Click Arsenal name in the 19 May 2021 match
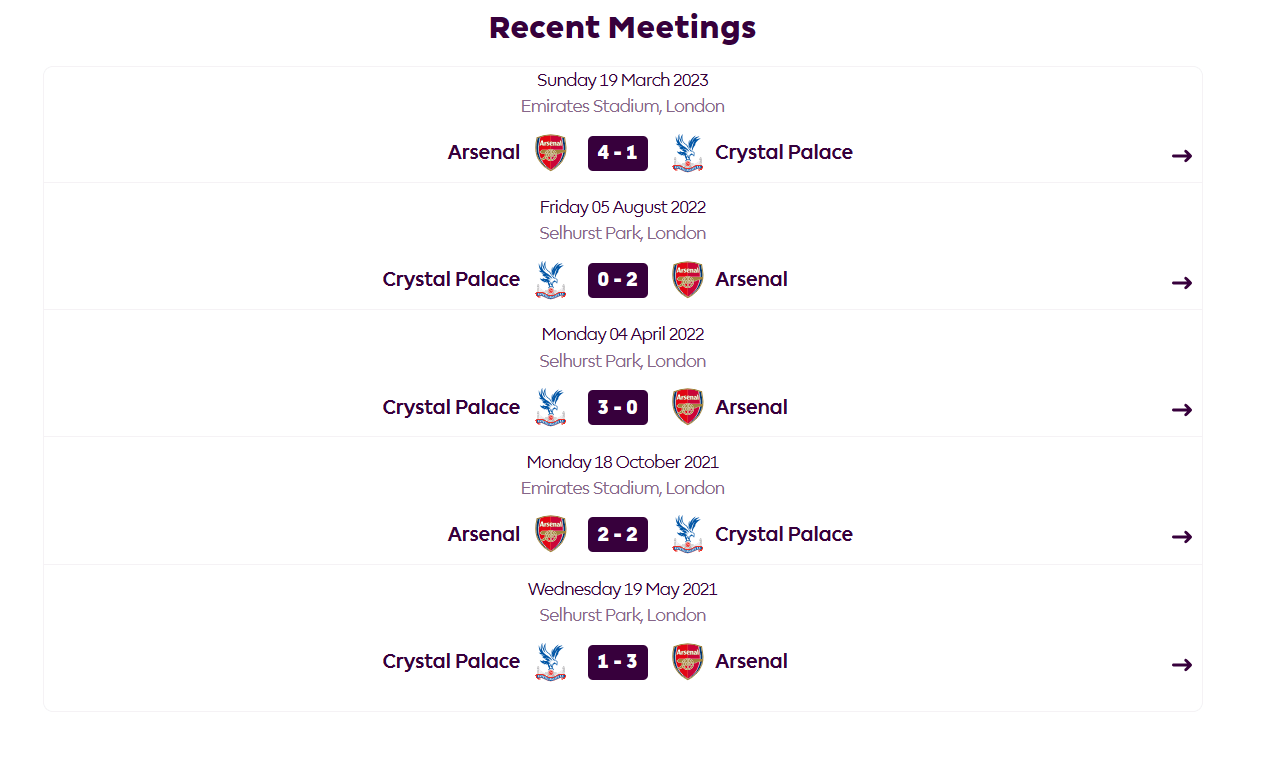 (x=752, y=661)
